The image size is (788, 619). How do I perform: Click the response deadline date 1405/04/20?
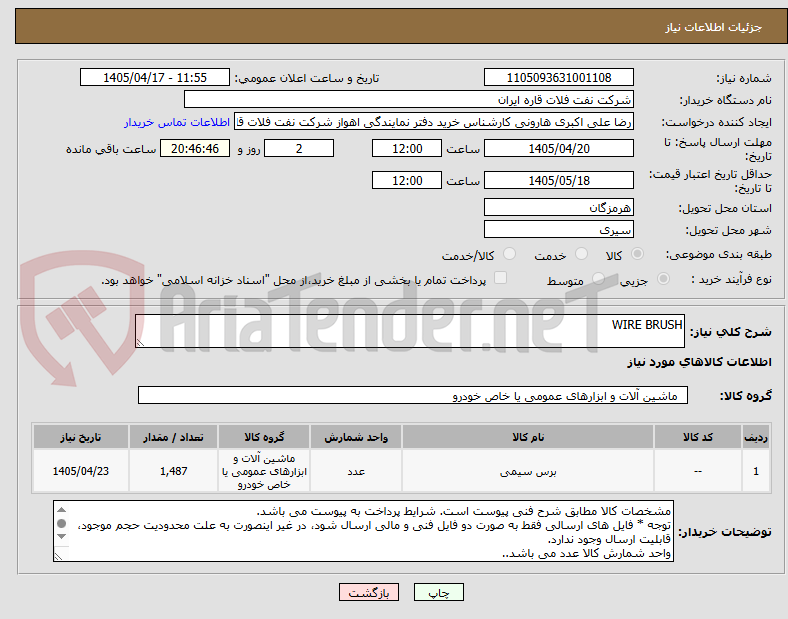[559, 149]
